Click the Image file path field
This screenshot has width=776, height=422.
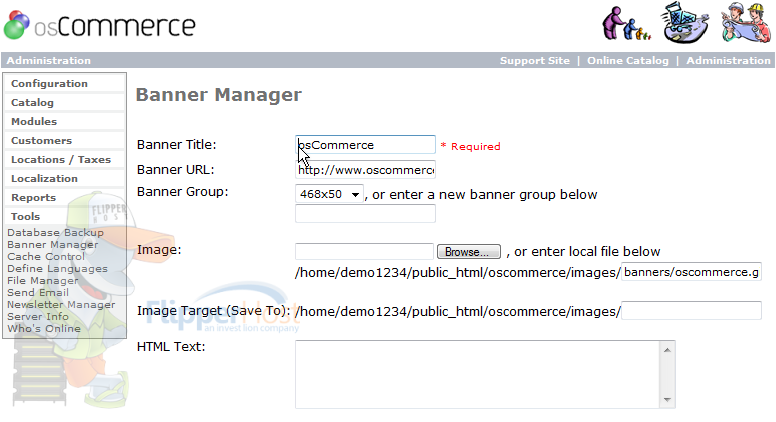click(x=364, y=251)
